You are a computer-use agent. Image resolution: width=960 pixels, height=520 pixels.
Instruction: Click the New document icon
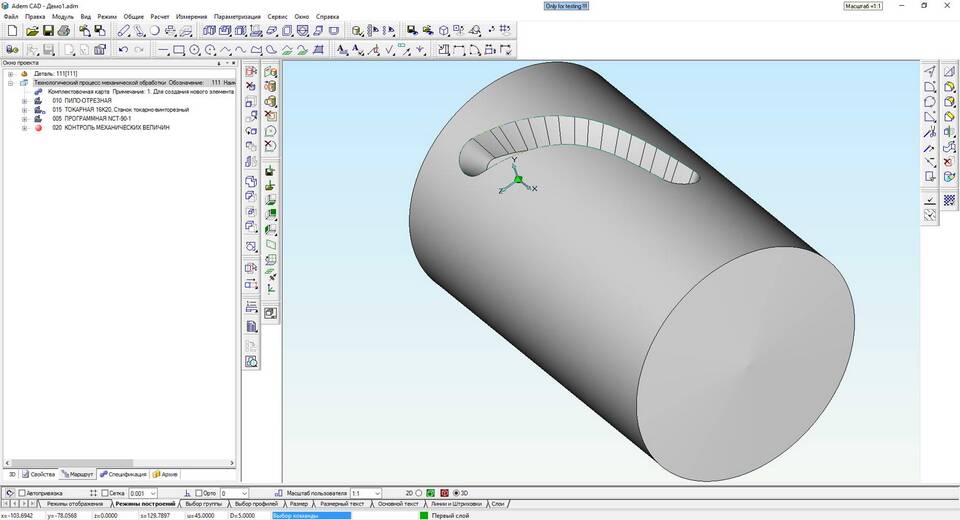13,31
